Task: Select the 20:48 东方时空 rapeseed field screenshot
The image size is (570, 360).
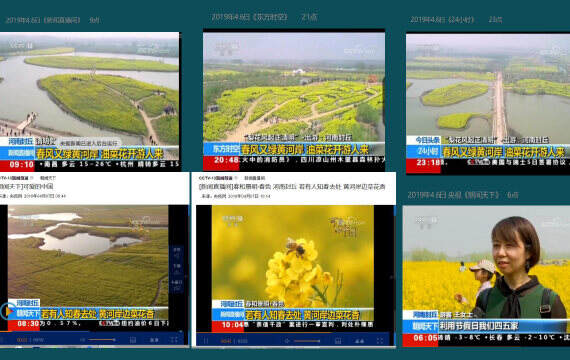Action: click(x=294, y=101)
